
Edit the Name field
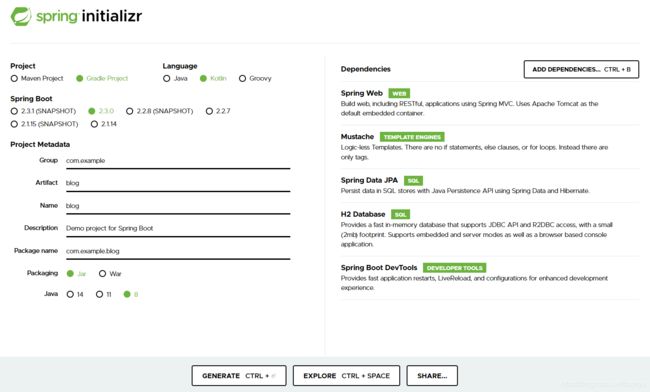click(178, 206)
